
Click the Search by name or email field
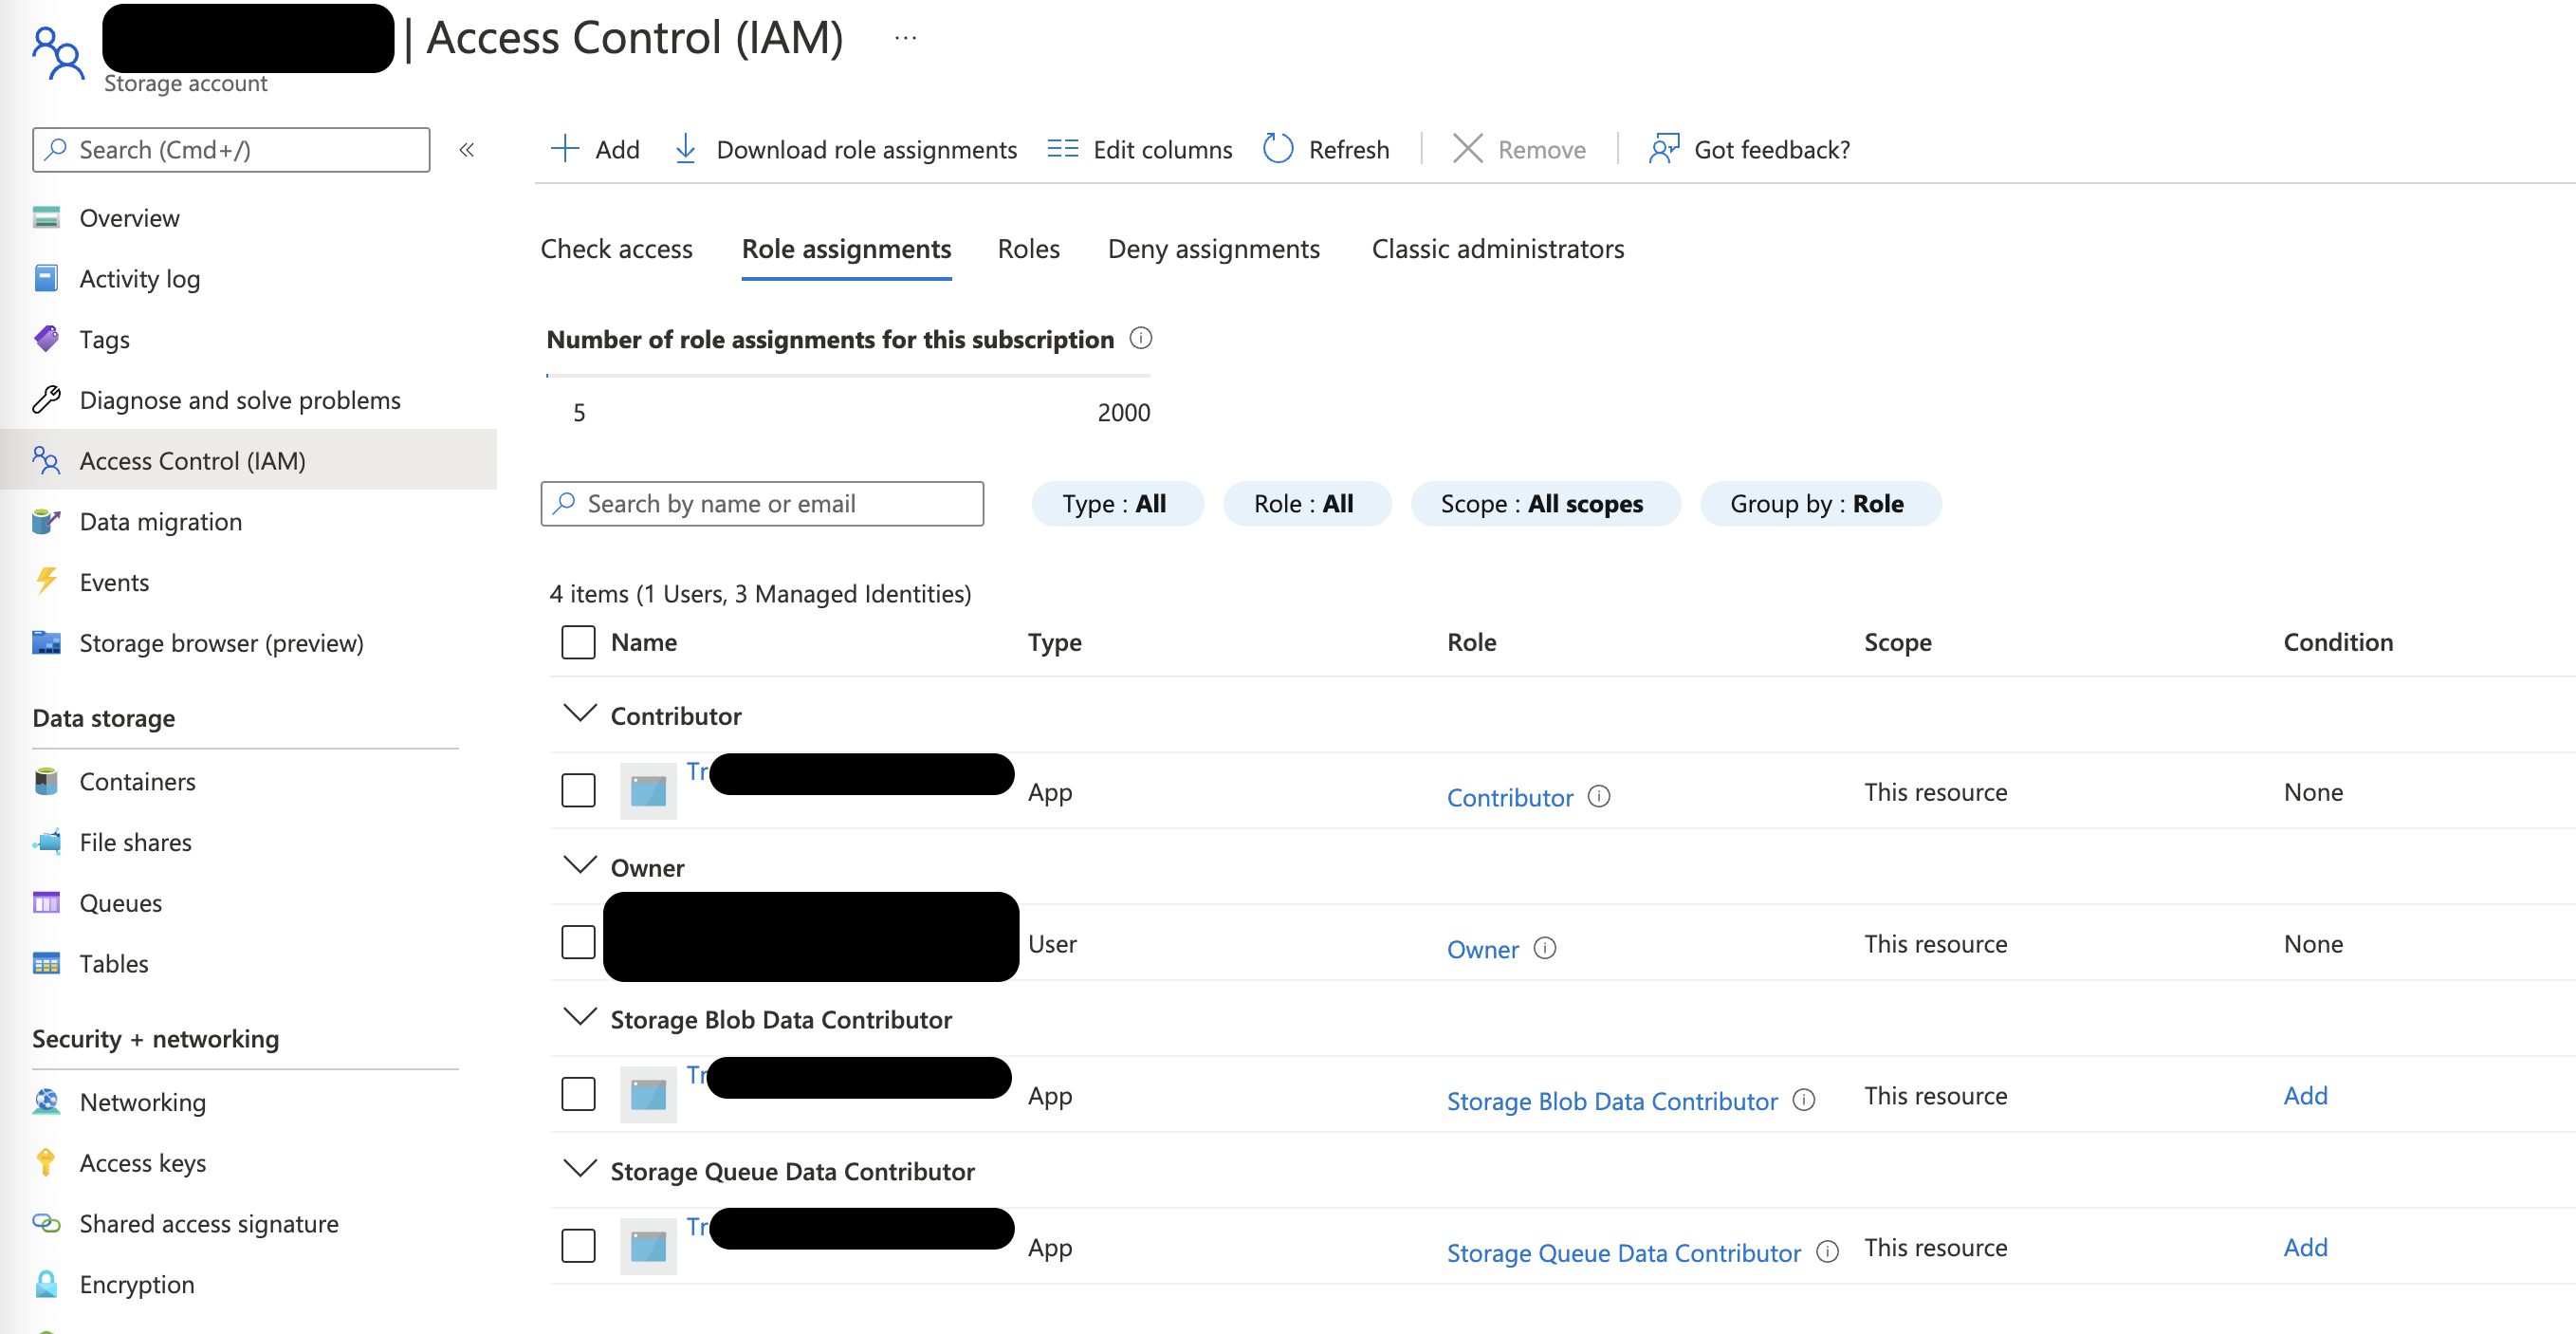[762, 504]
